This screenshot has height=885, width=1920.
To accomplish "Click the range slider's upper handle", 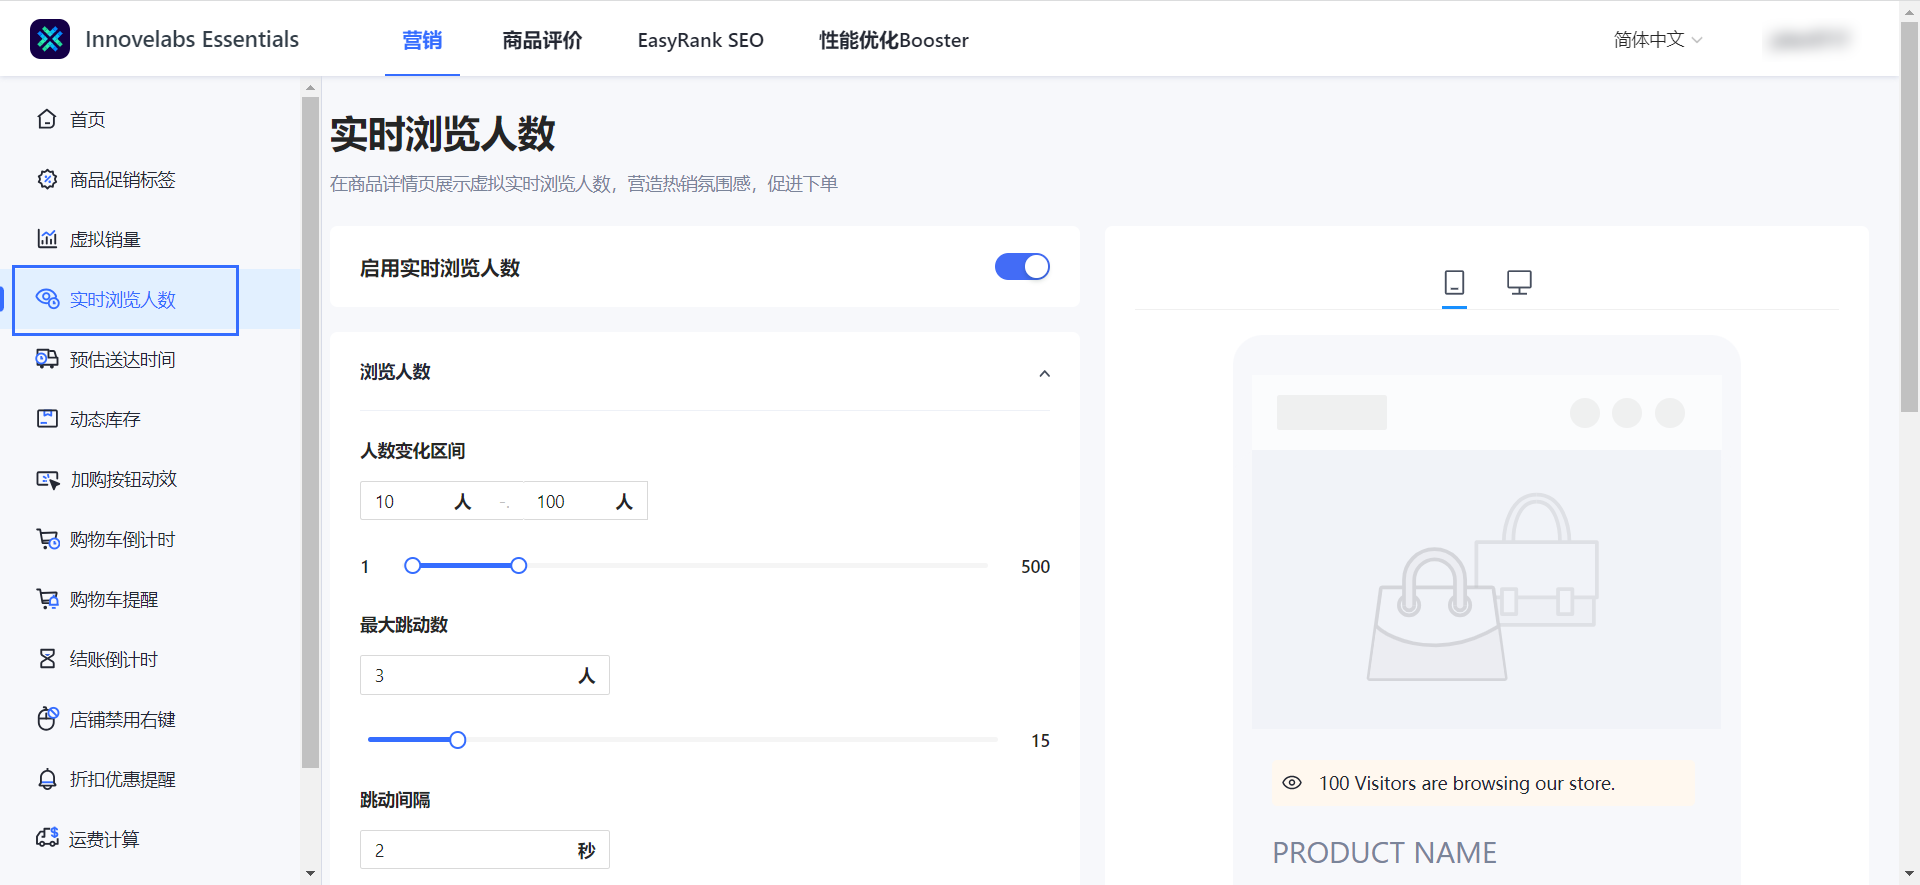I will click(x=518, y=566).
